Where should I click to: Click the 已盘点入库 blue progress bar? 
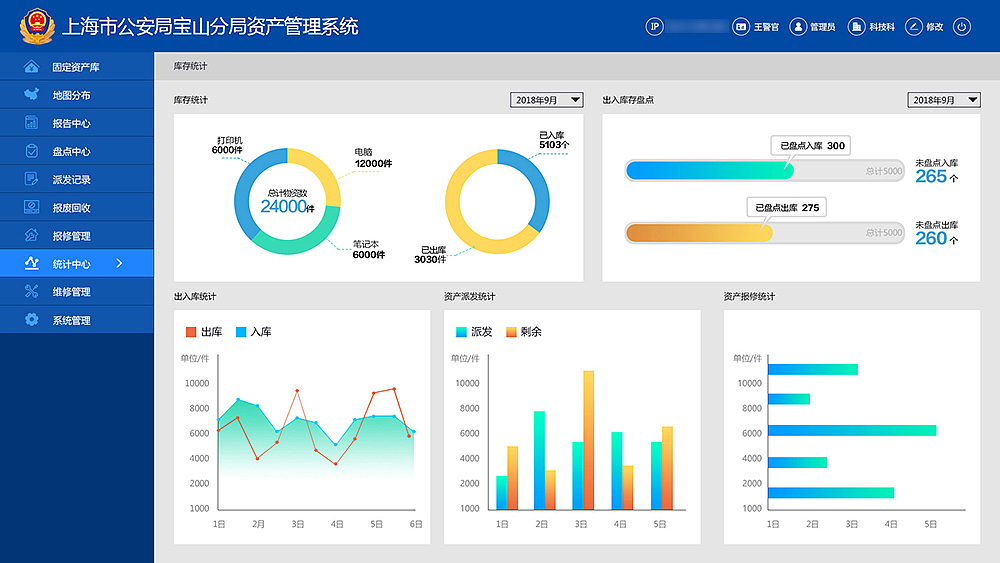pyautogui.click(x=710, y=170)
